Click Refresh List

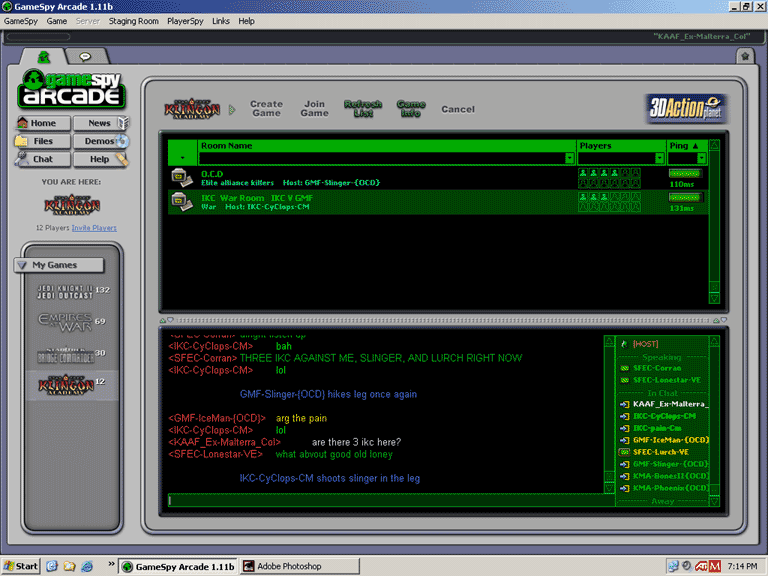coord(363,109)
